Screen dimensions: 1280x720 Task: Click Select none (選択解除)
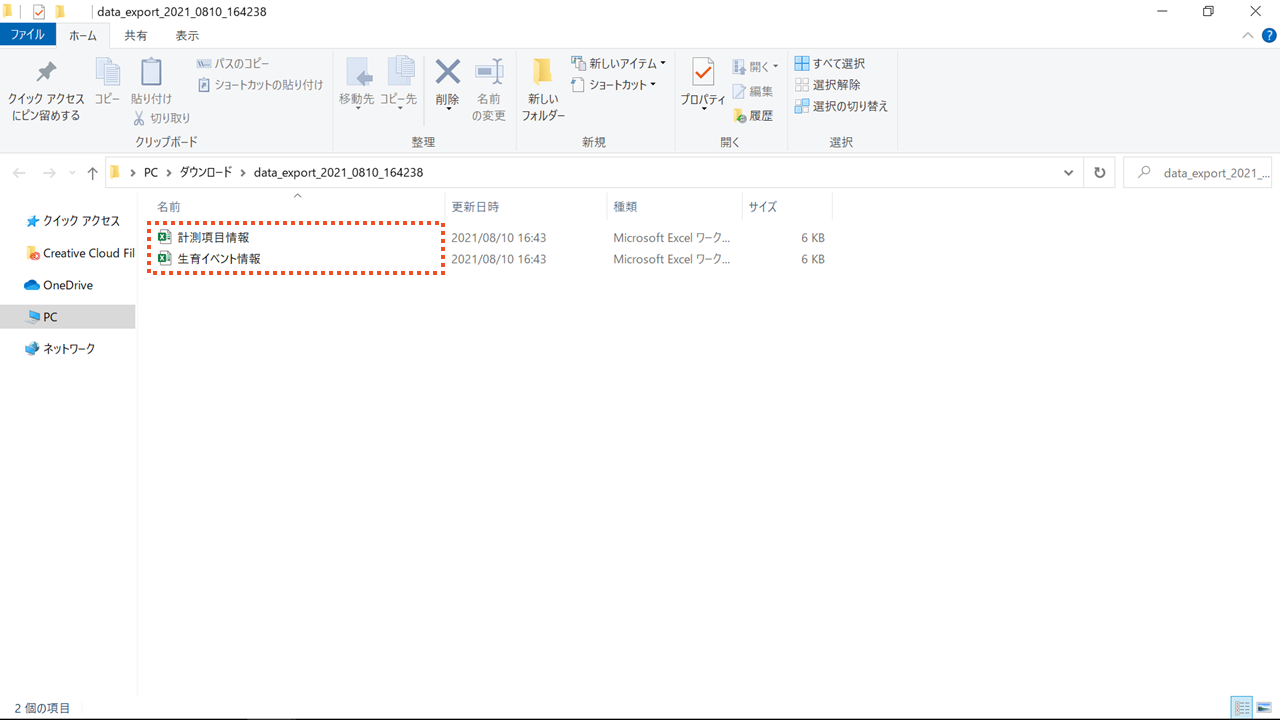tap(828, 85)
